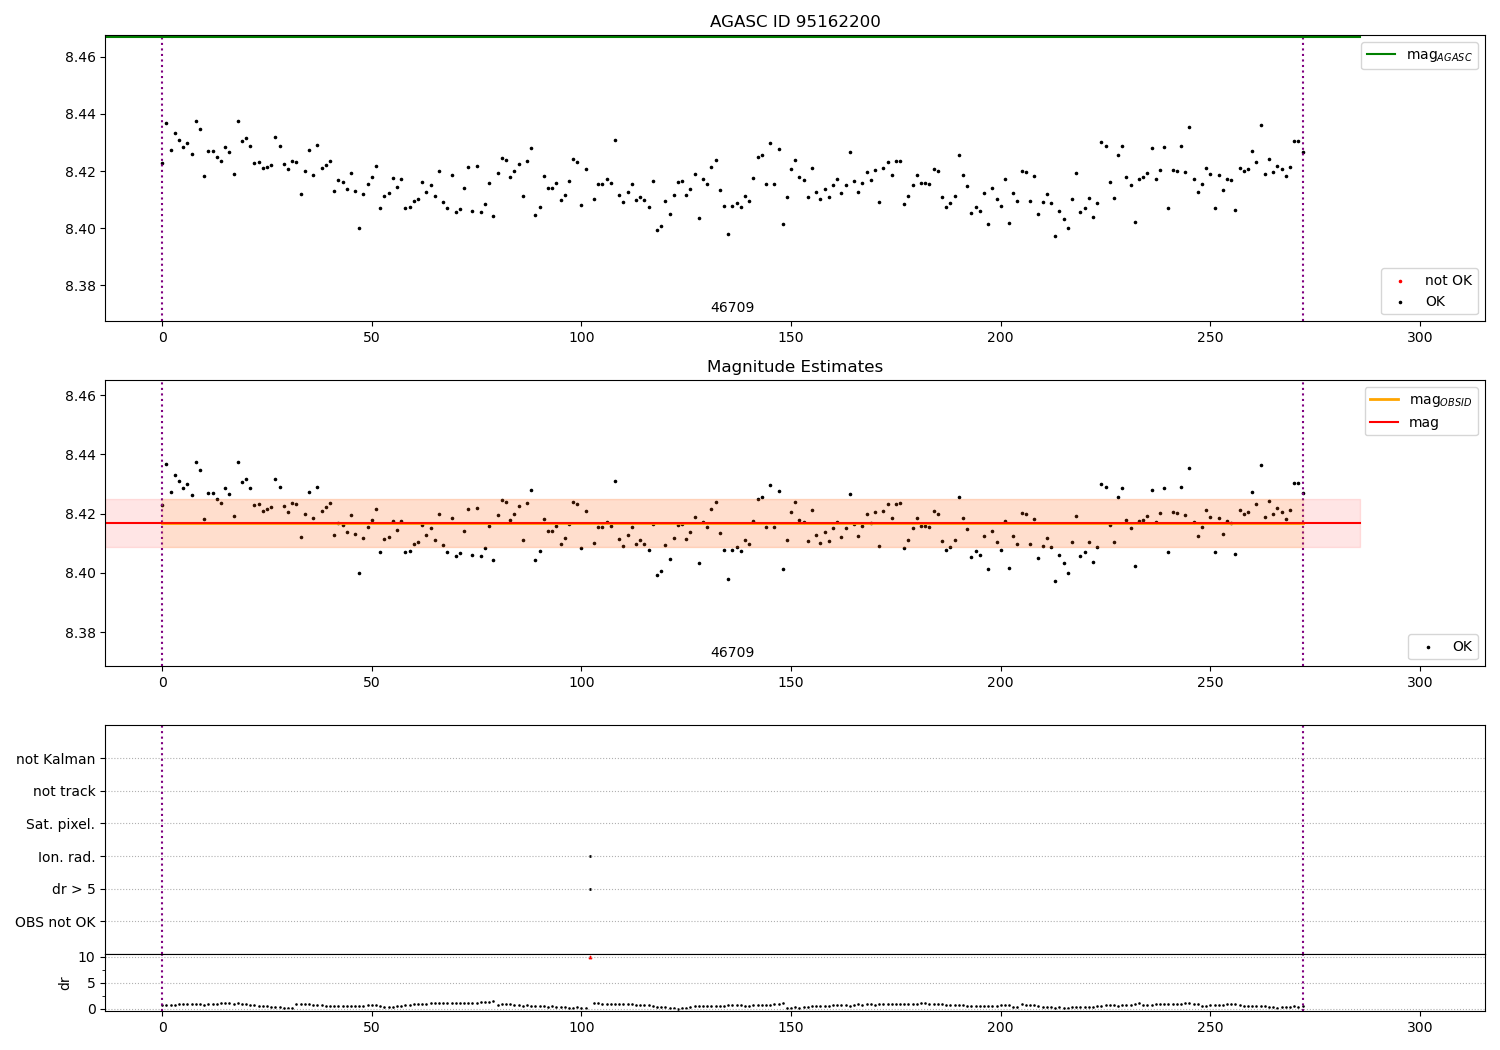Click the 10 tick label on dr axis

point(87,958)
